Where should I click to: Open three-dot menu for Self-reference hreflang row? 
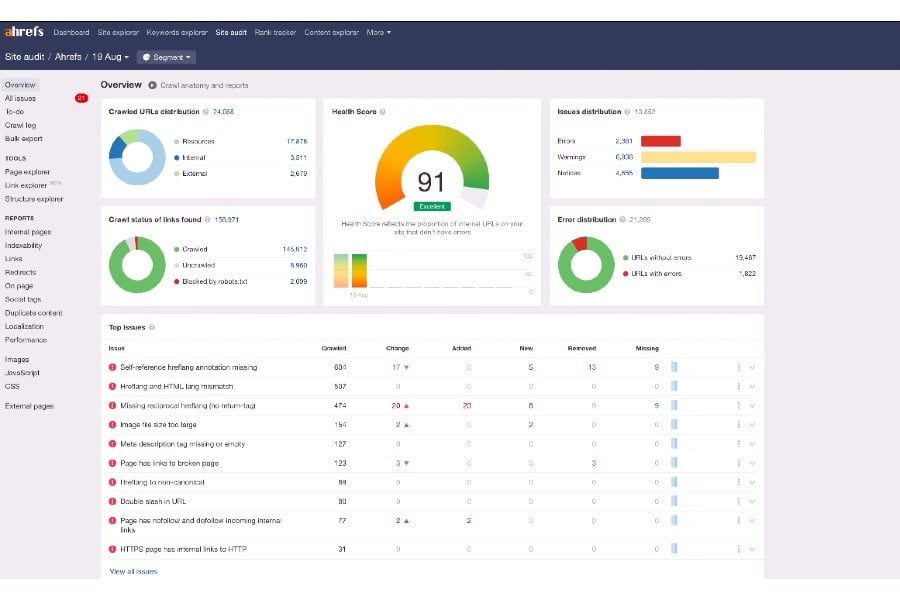pyautogui.click(x=738, y=367)
